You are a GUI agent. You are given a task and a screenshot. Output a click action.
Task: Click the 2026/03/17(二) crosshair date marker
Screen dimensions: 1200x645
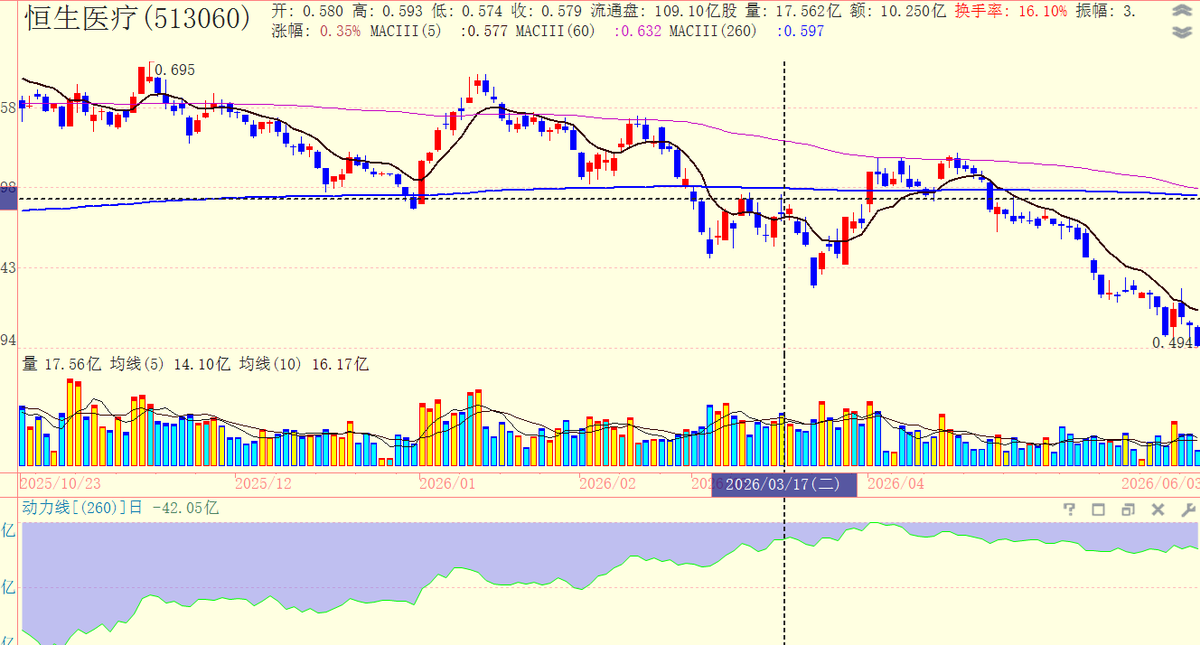pyautogui.click(x=783, y=485)
